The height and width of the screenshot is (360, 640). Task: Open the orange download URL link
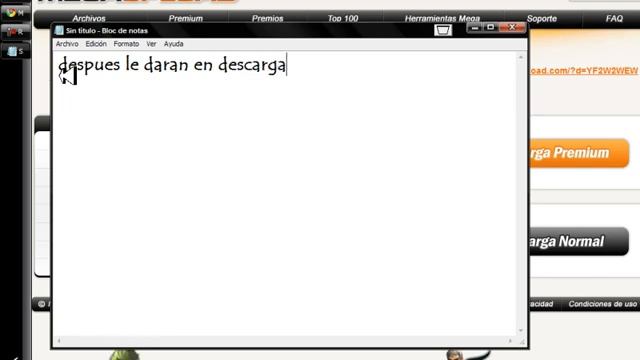[x=584, y=71]
